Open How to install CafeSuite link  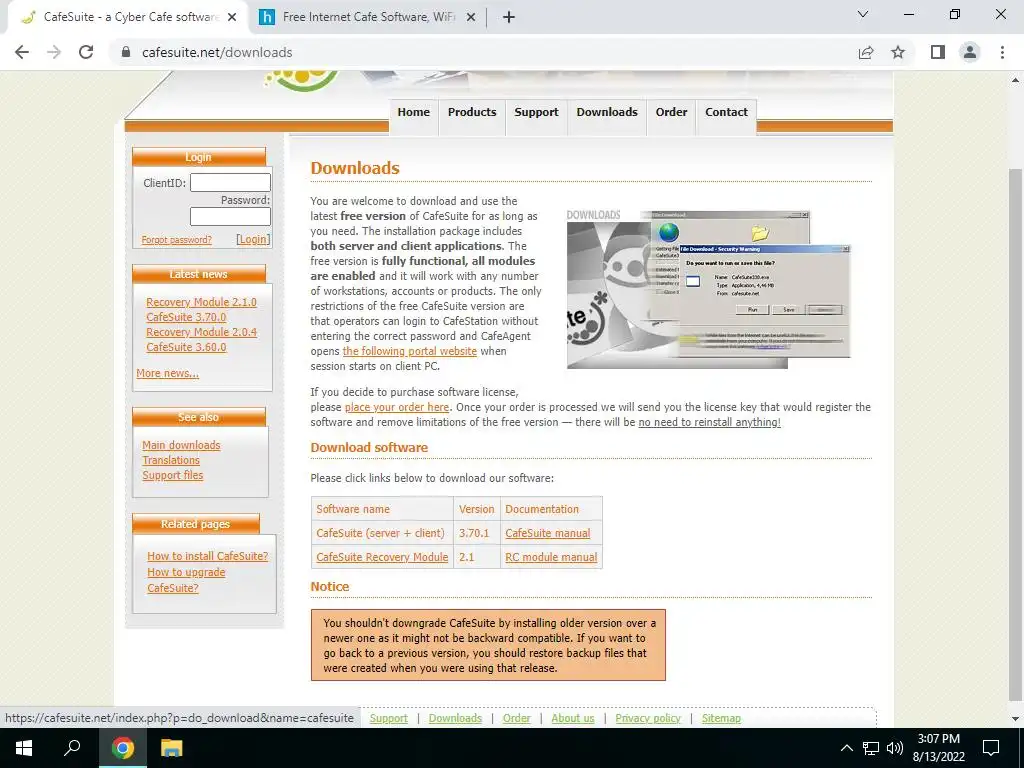(208, 556)
